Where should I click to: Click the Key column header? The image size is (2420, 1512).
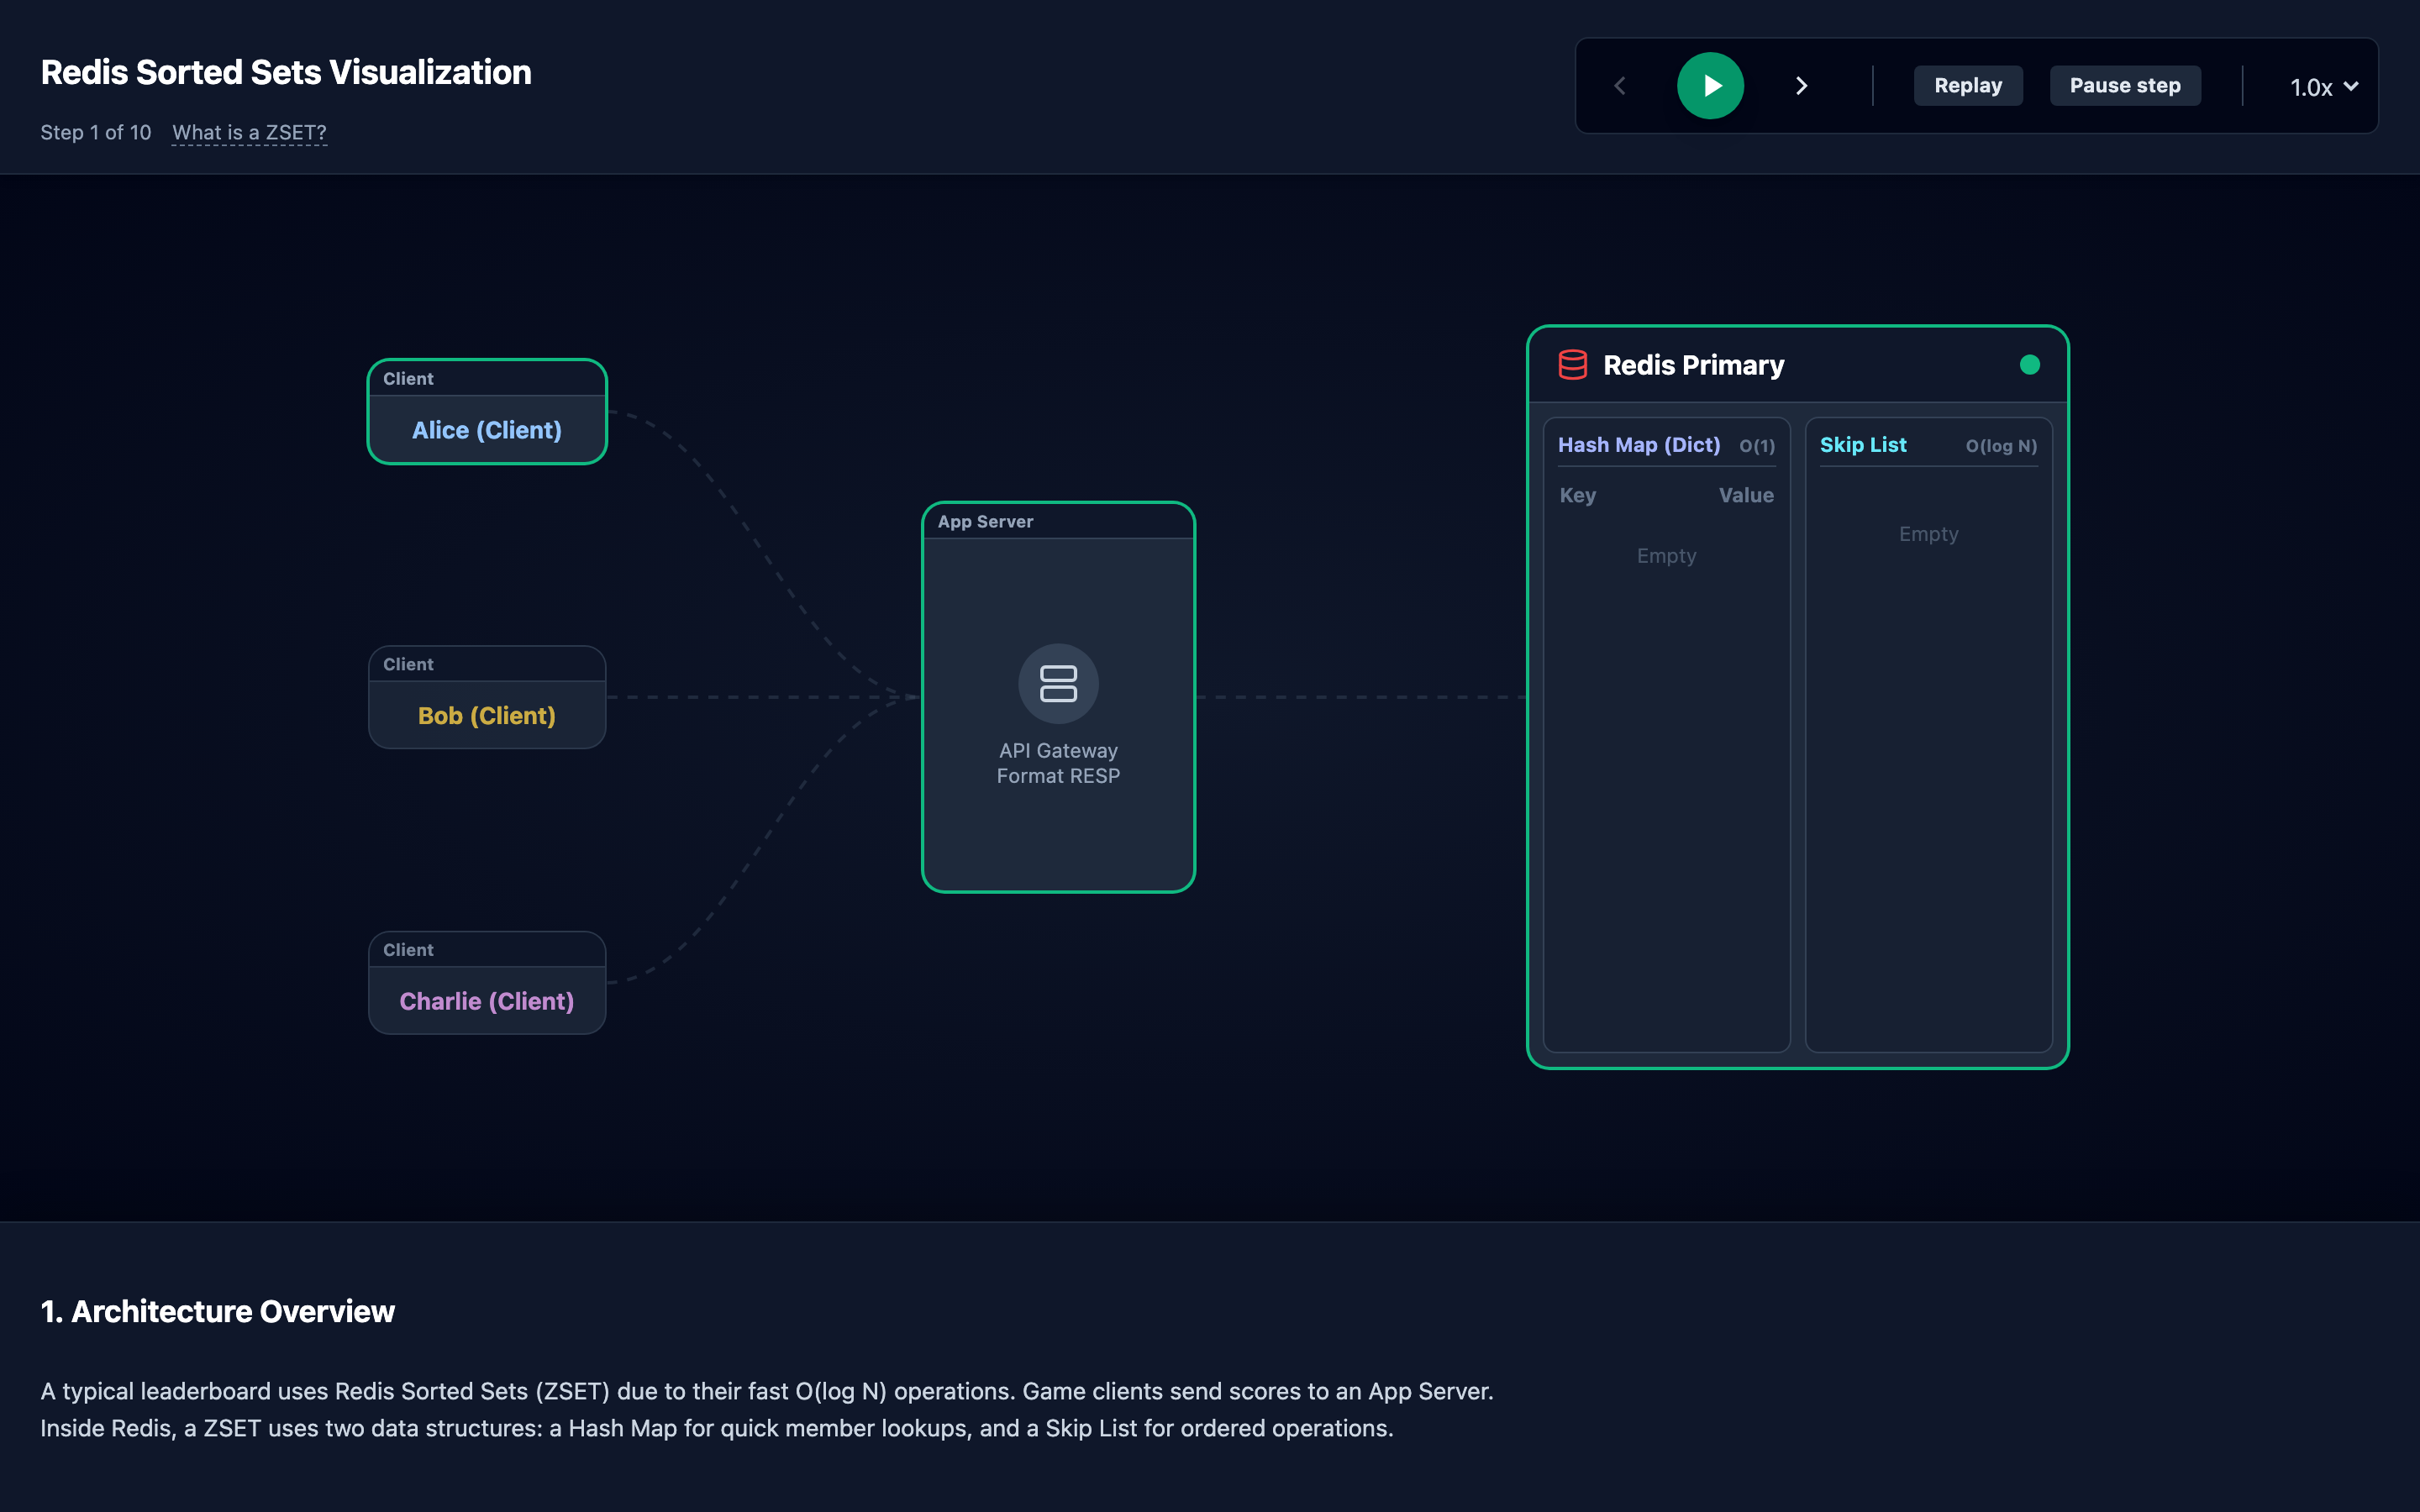1577,495
